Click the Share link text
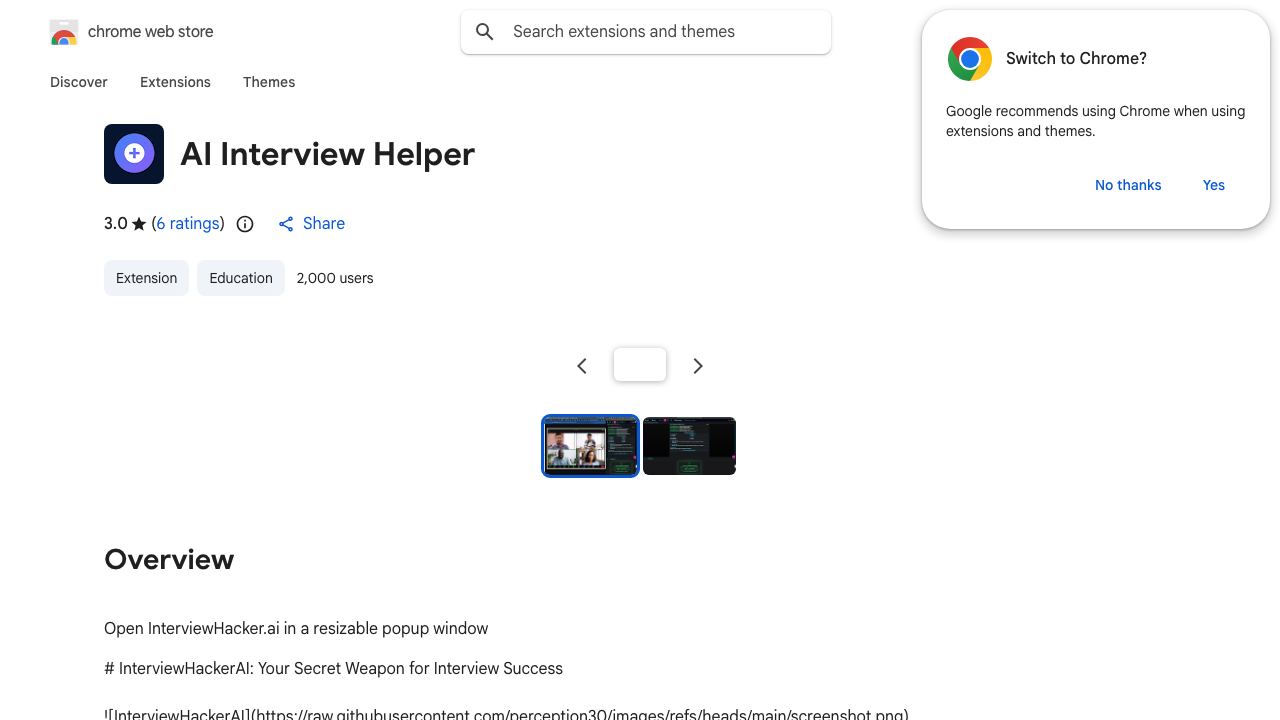 click(324, 224)
